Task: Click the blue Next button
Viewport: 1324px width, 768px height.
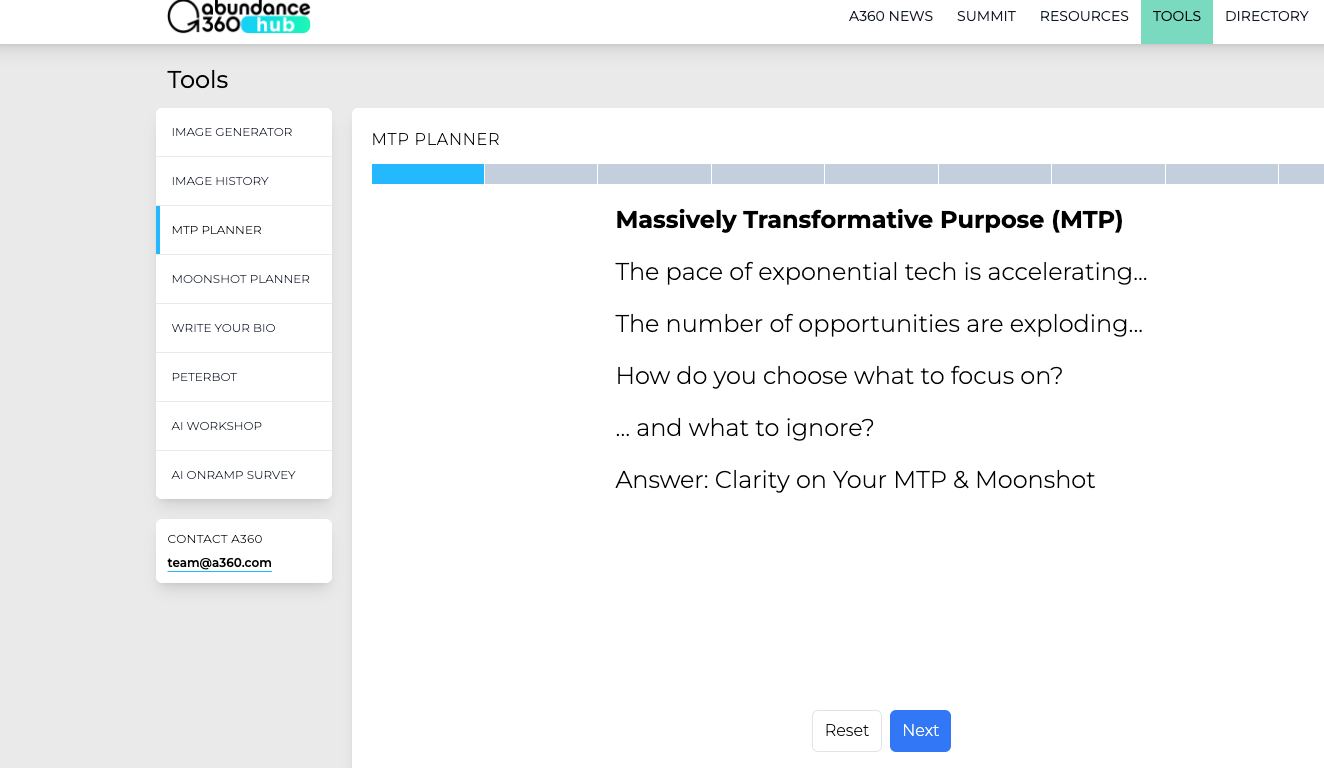Action: (920, 731)
